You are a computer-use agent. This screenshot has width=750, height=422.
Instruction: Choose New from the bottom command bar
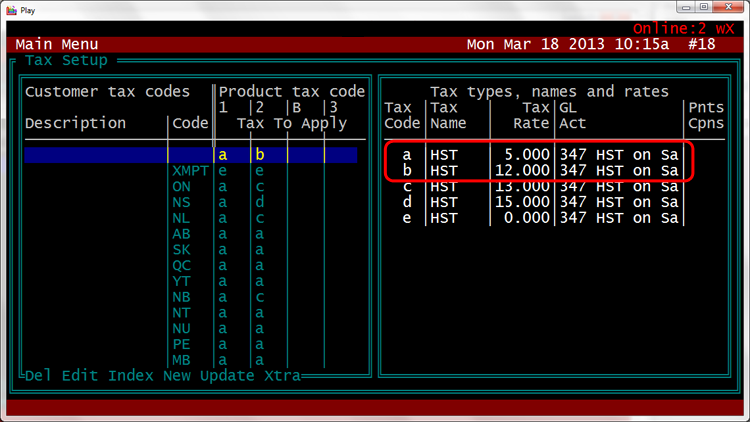(178, 376)
